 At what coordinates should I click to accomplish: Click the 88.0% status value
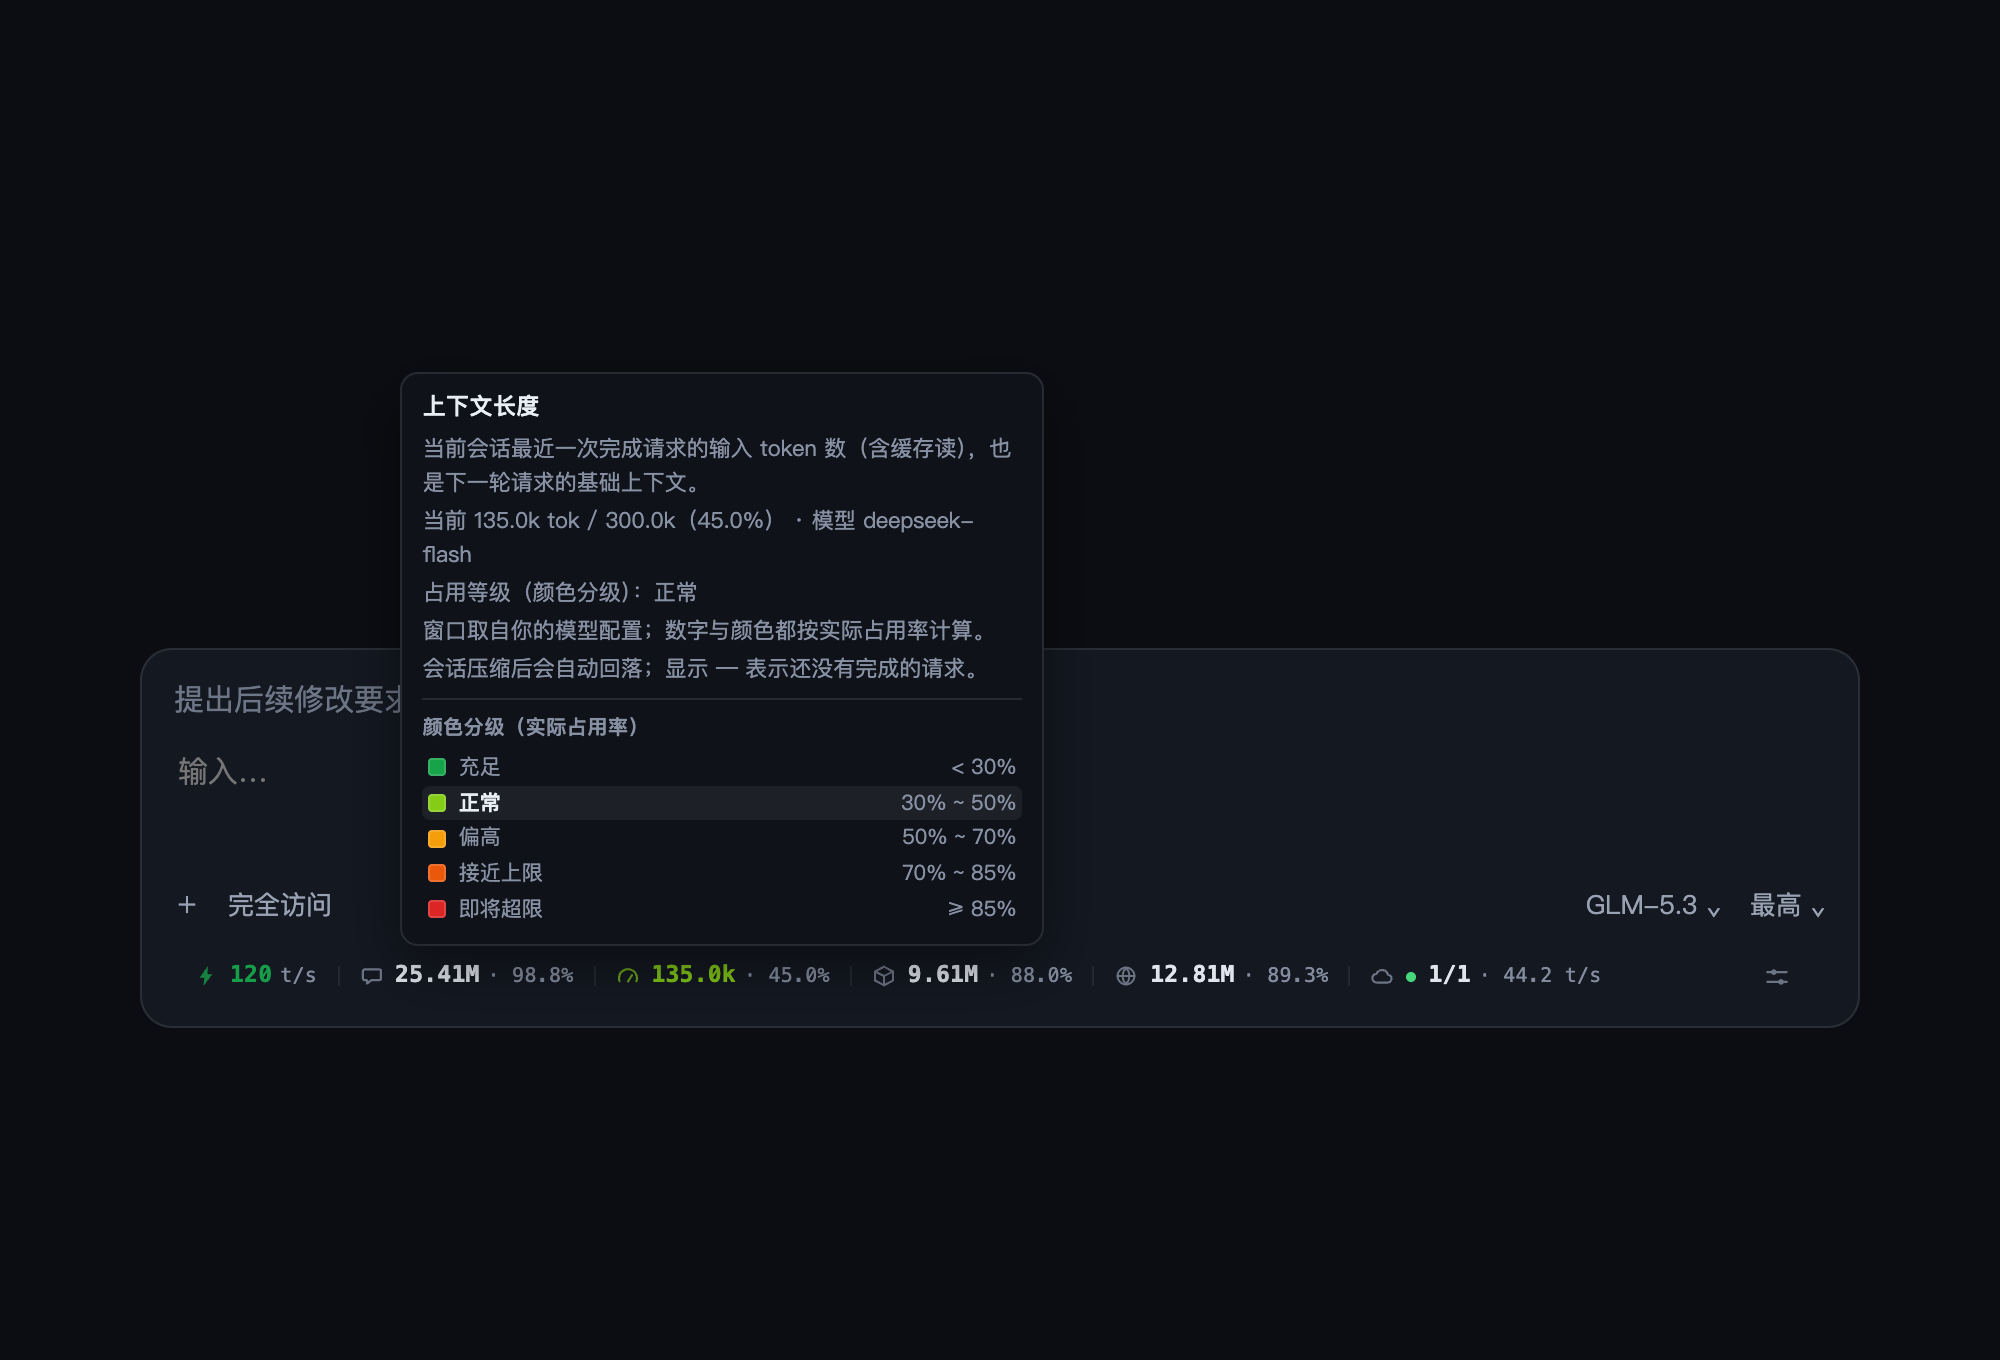[1041, 975]
